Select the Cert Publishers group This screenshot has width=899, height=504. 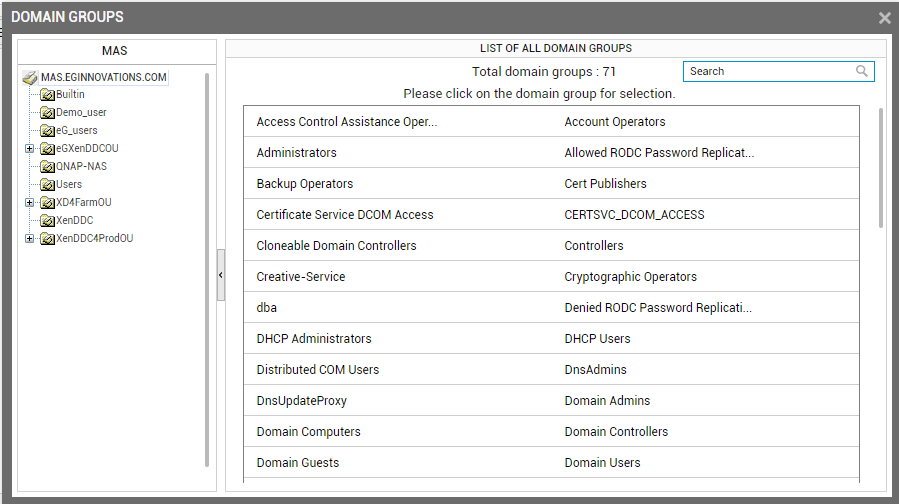[605, 183]
